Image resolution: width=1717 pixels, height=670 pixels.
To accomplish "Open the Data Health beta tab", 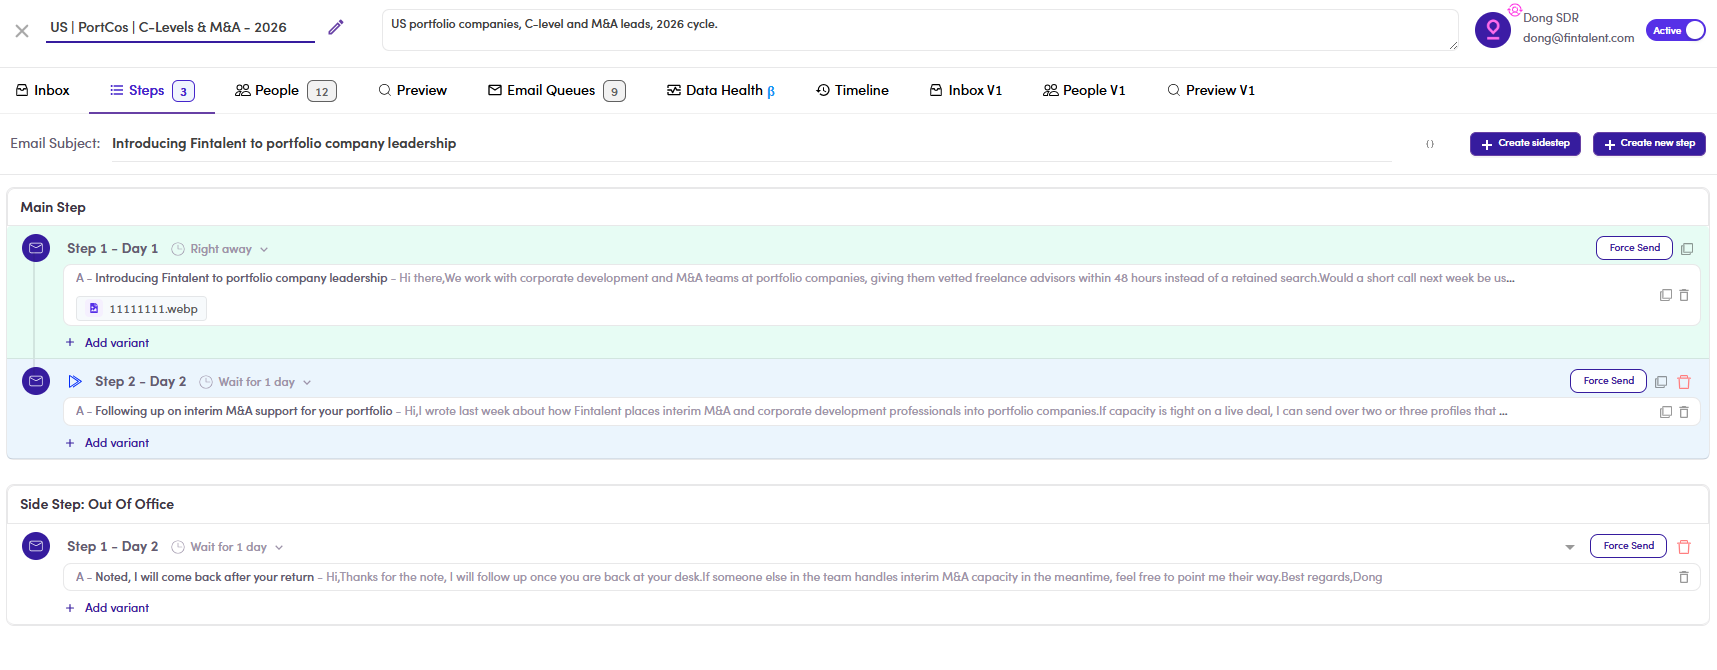I will (x=721, y=90).
